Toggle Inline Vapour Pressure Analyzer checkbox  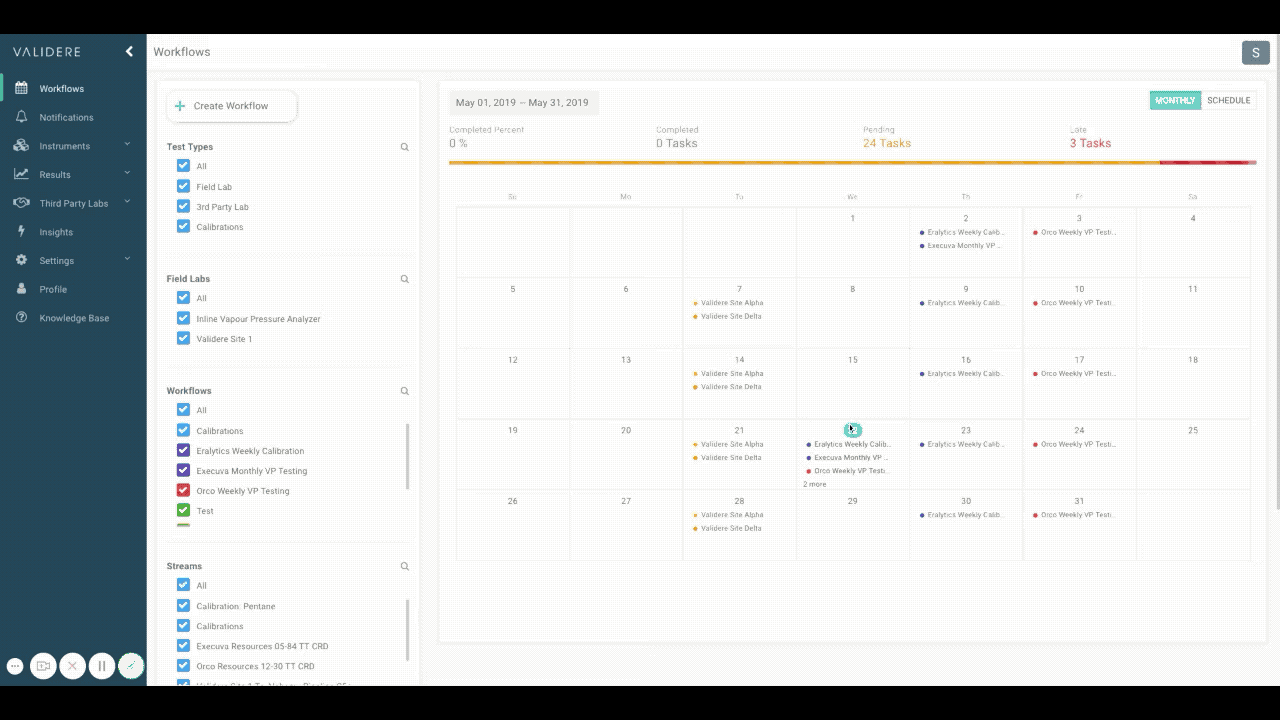point(183,318)
